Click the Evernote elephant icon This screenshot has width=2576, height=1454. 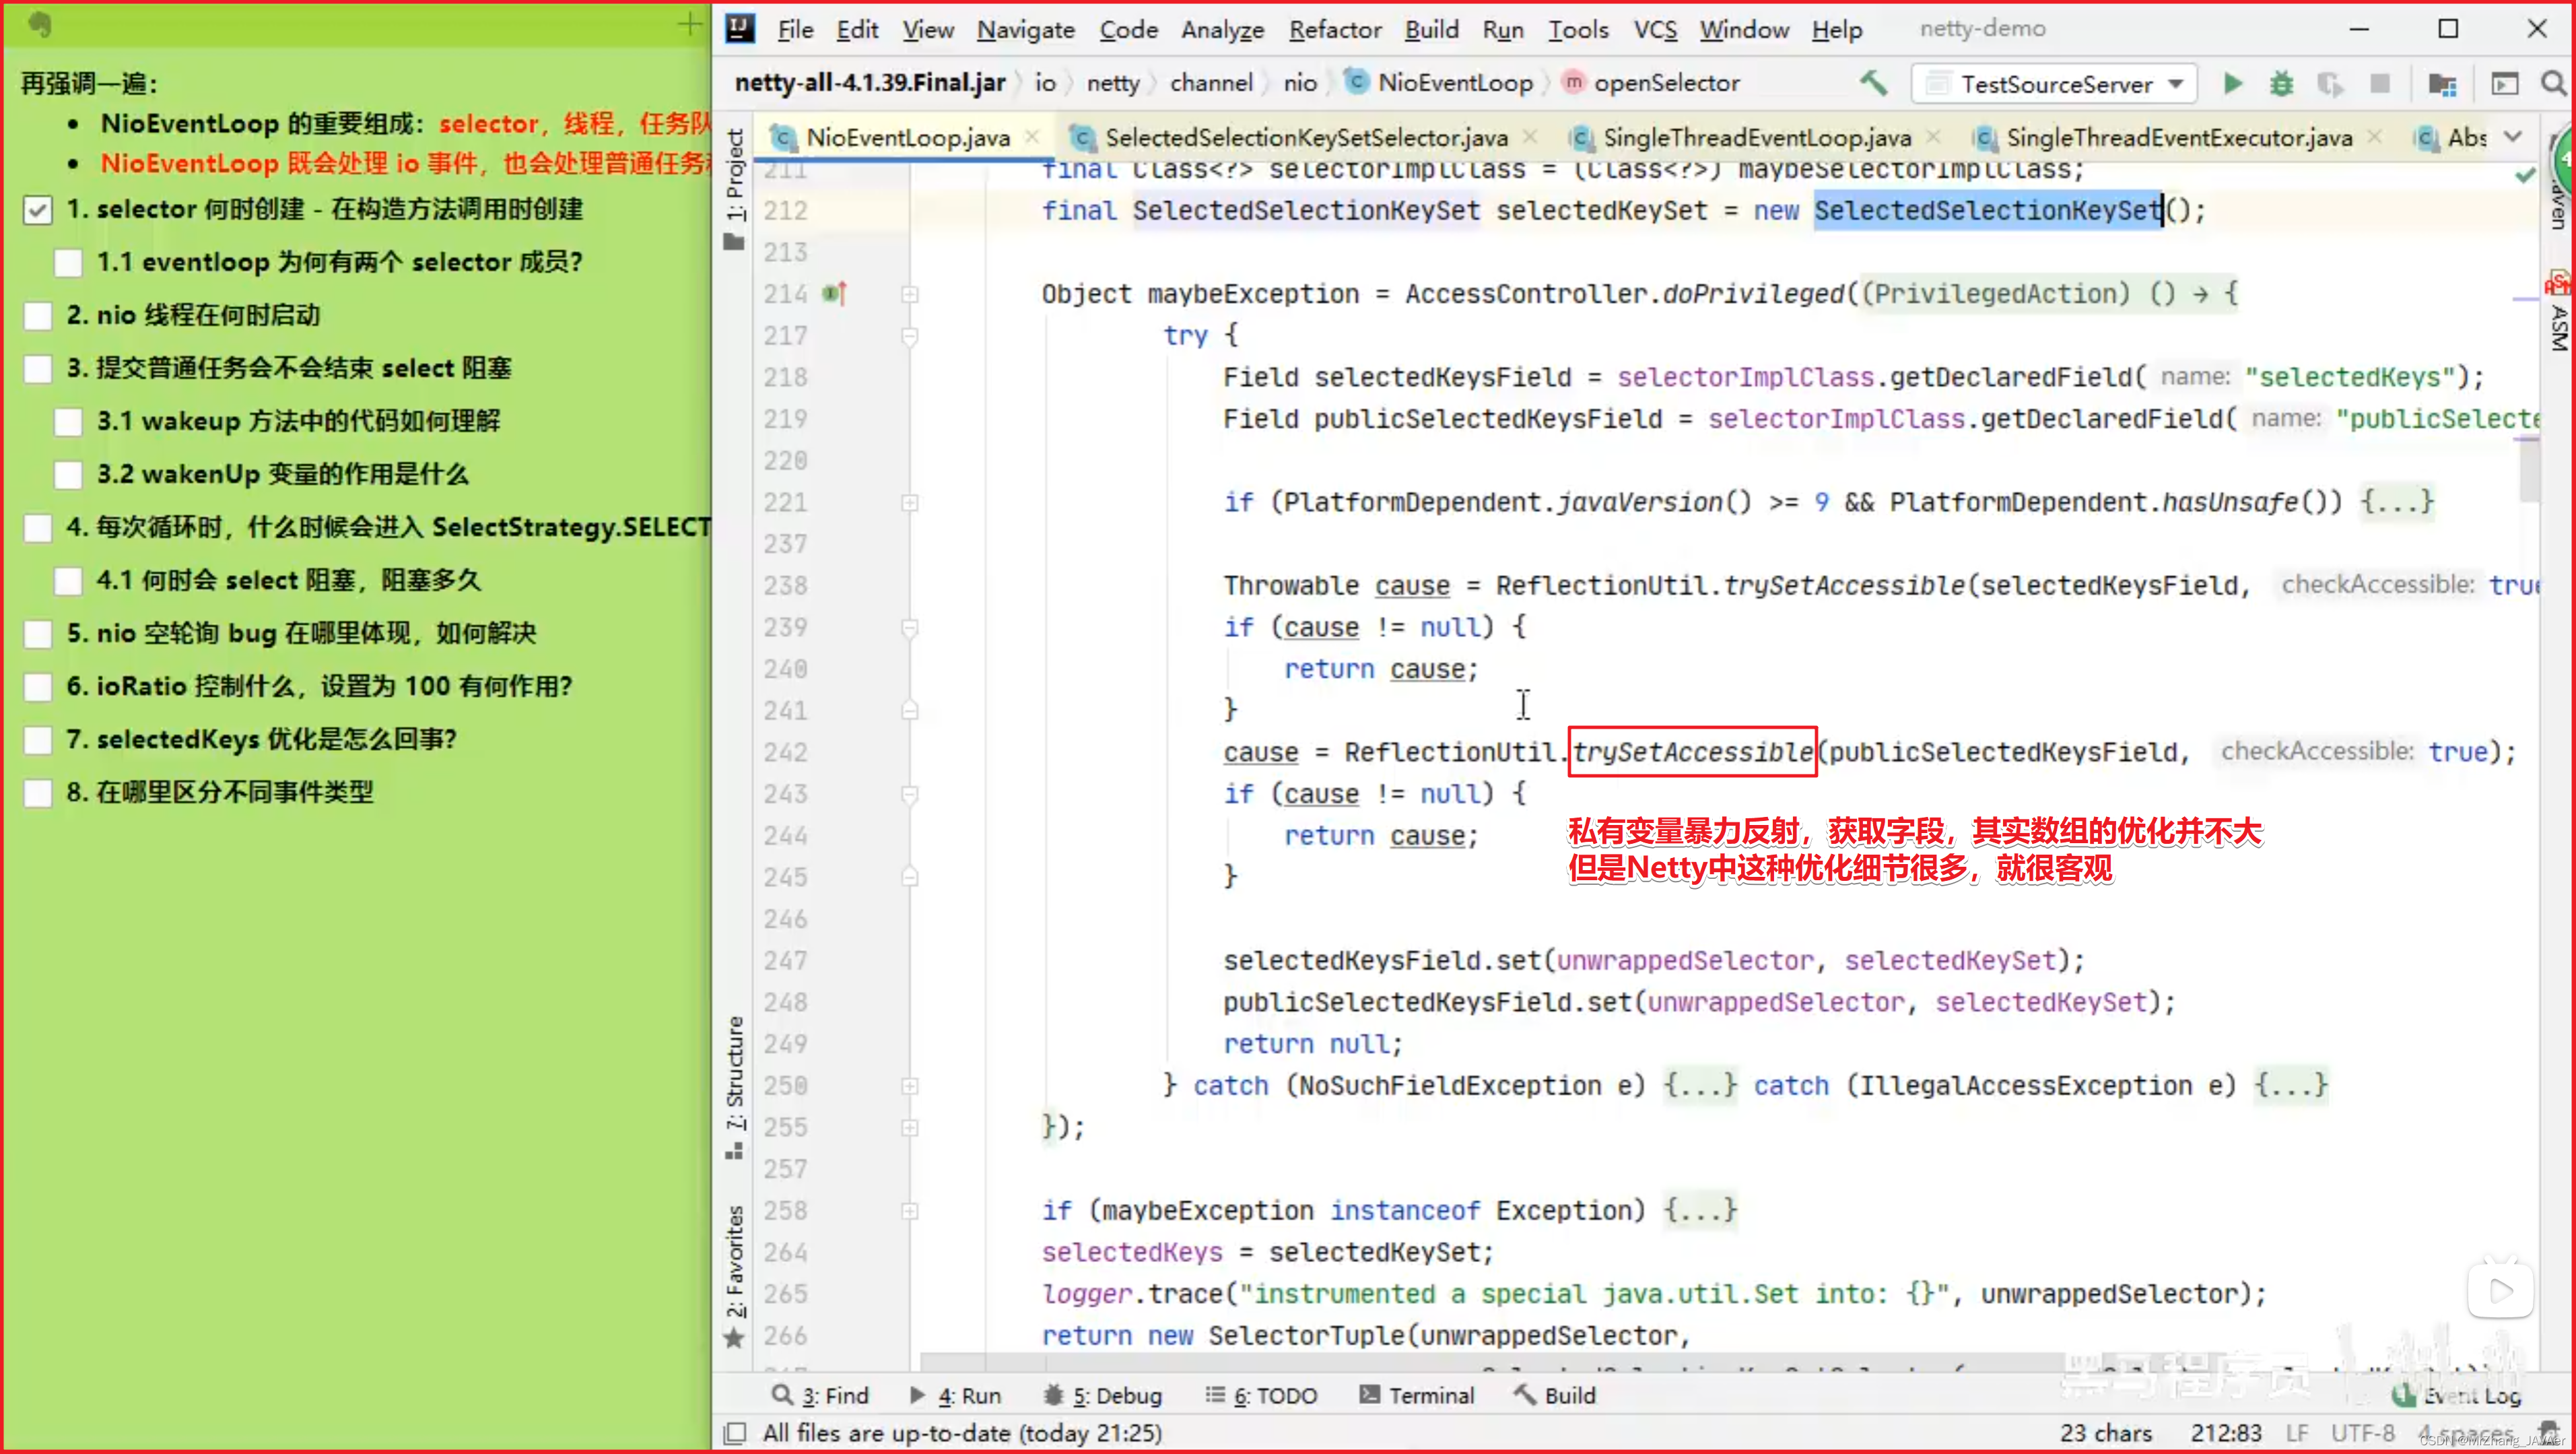[x=40, y=24]
